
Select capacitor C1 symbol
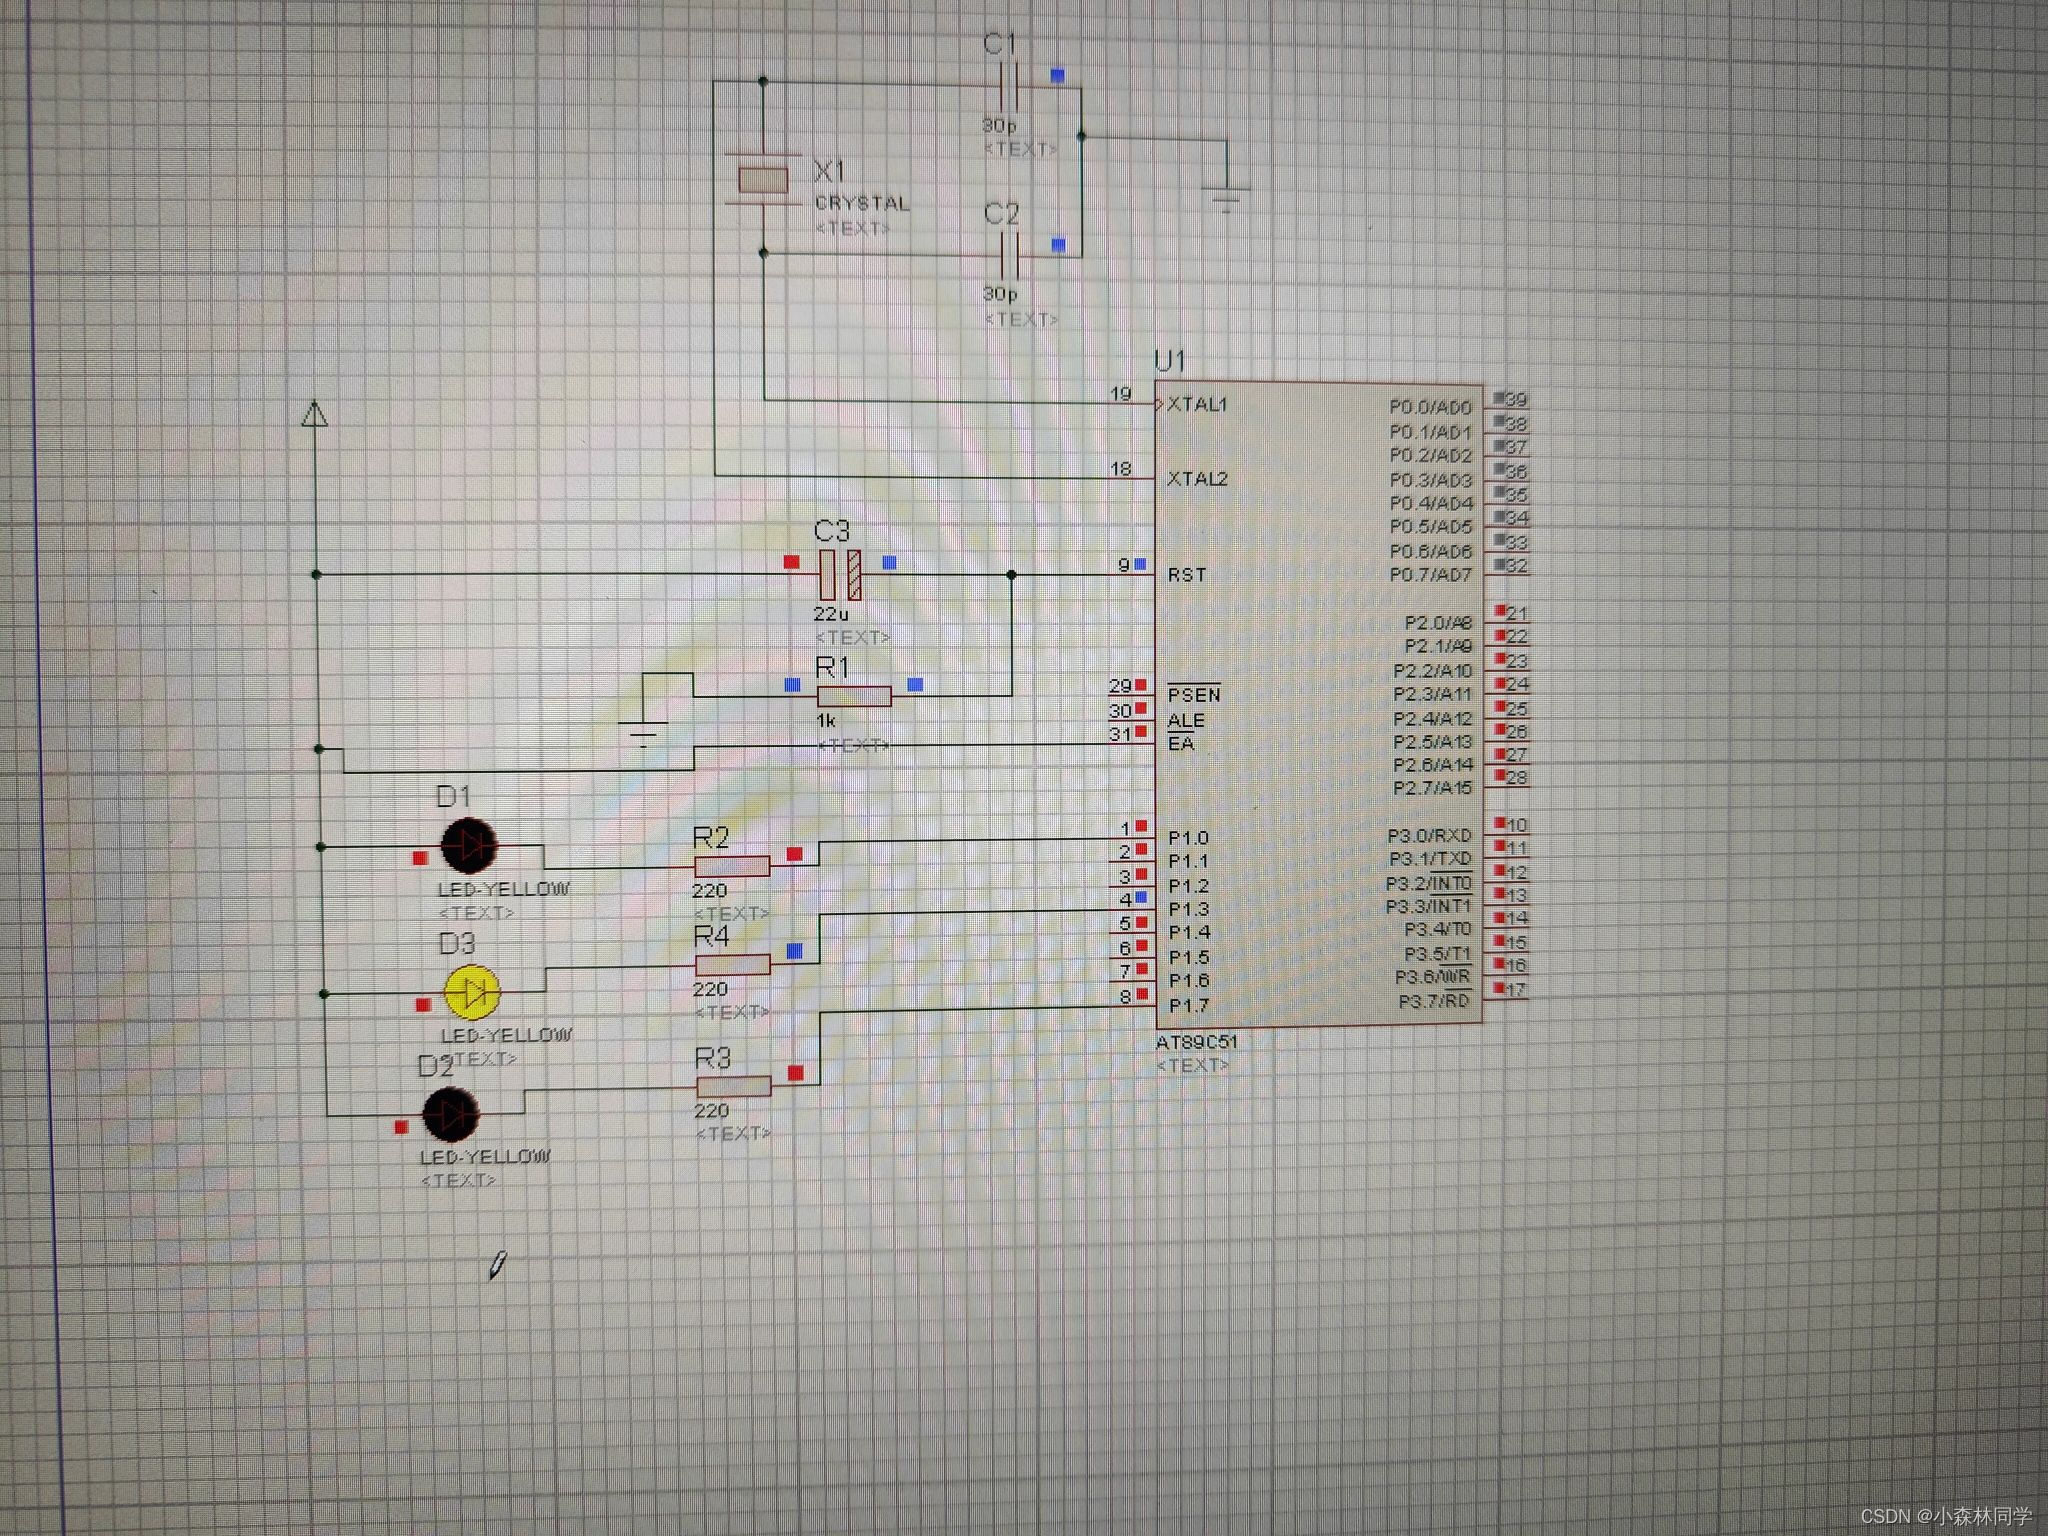coord(1010,86)
